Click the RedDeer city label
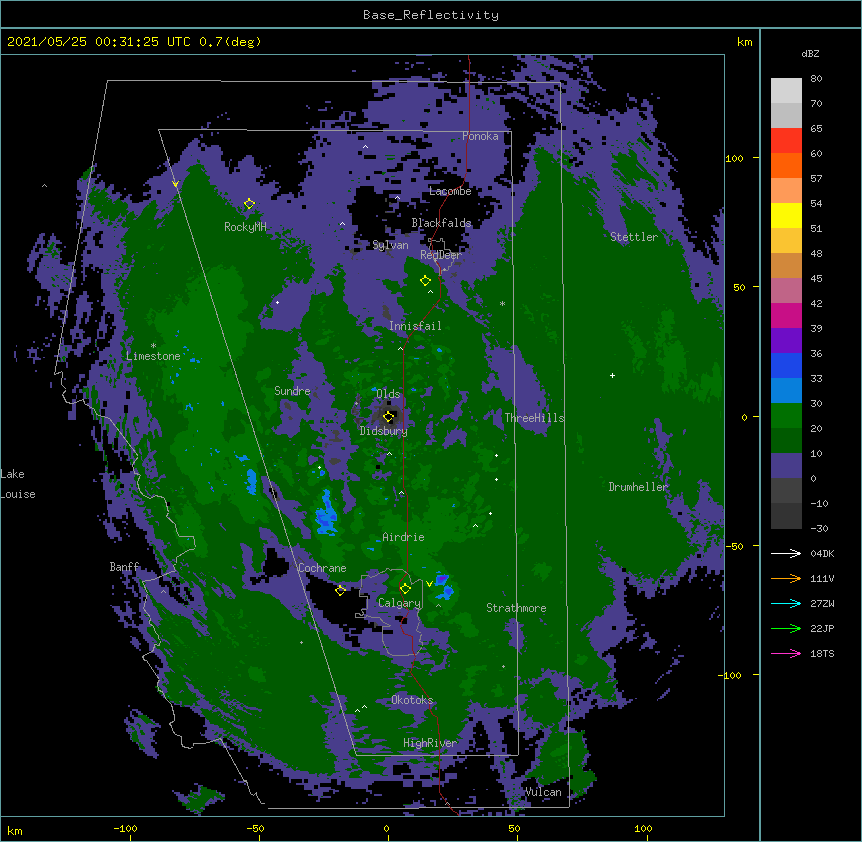 pyautogui.click(x=441, y=255)
